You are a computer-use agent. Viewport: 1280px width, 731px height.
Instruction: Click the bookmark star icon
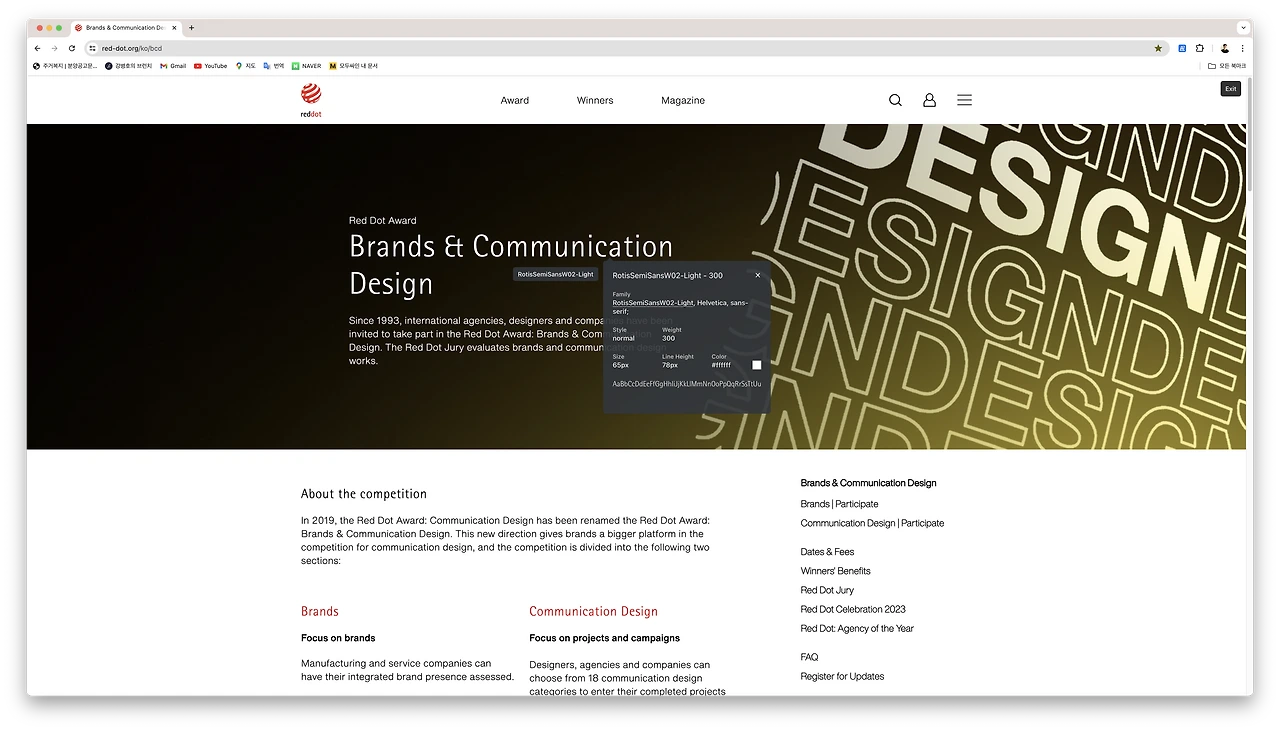coord(1158,48)
